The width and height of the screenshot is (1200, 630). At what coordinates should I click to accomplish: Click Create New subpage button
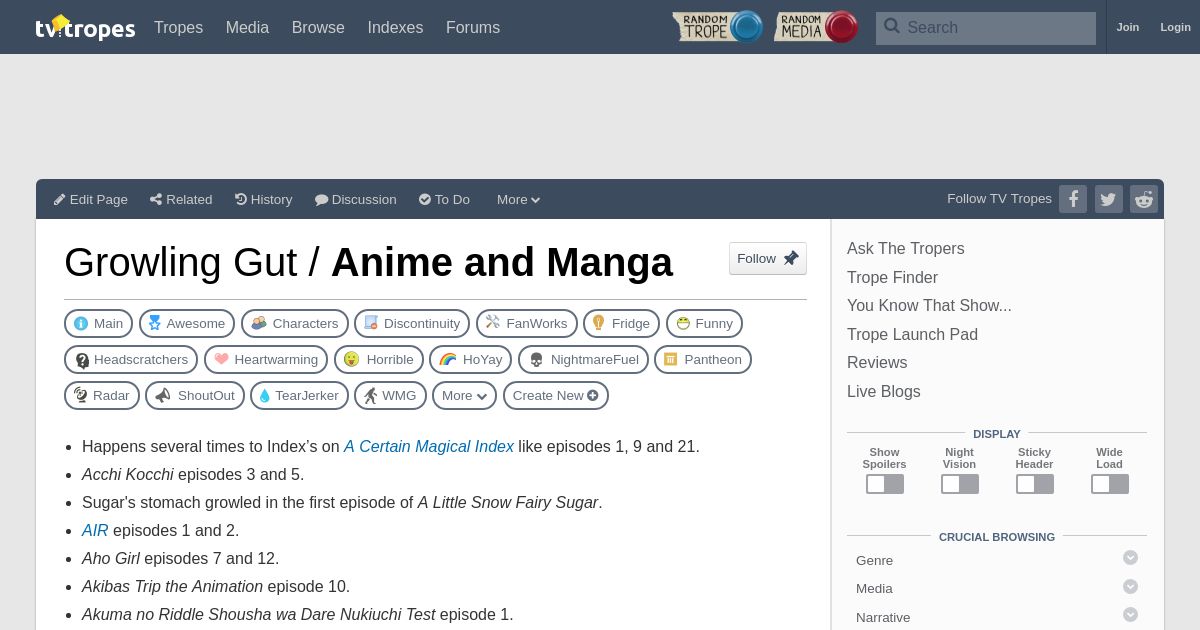tap(555, 396)
